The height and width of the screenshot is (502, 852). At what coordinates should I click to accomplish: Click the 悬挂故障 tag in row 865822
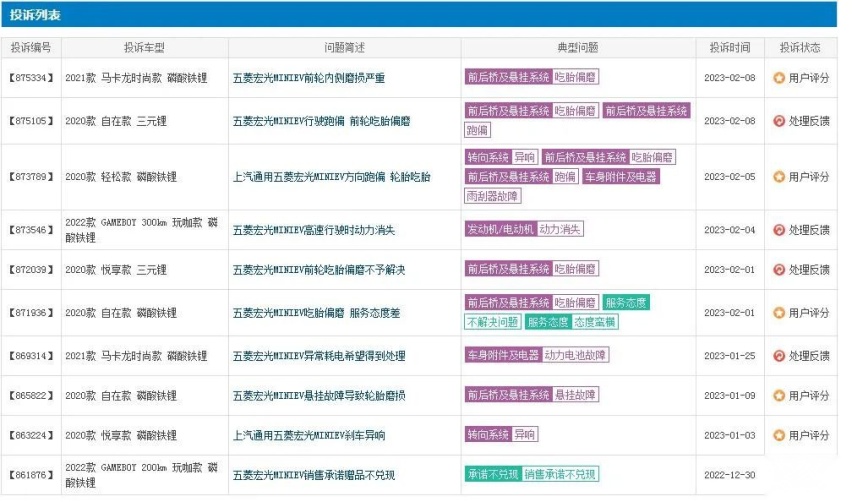(575, 395)
